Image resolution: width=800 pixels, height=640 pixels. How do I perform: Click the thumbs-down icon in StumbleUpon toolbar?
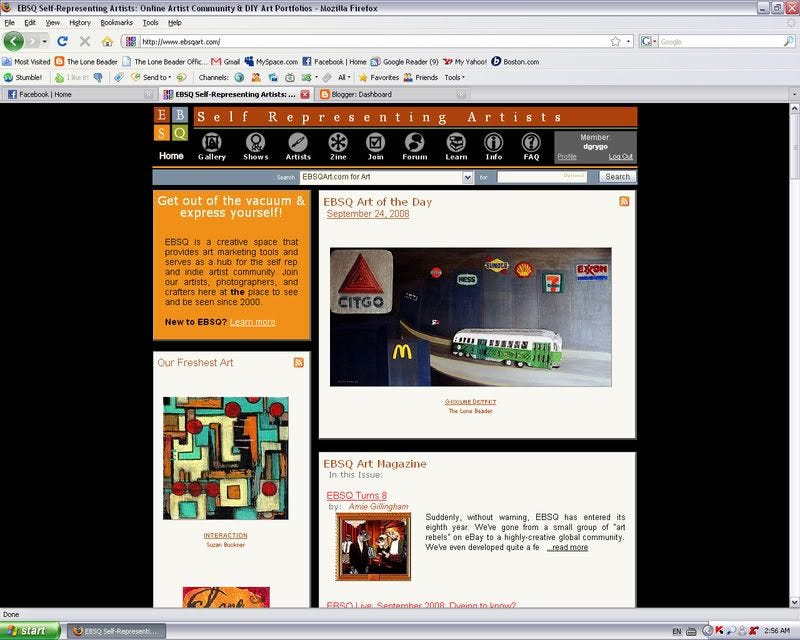point(98,78)
